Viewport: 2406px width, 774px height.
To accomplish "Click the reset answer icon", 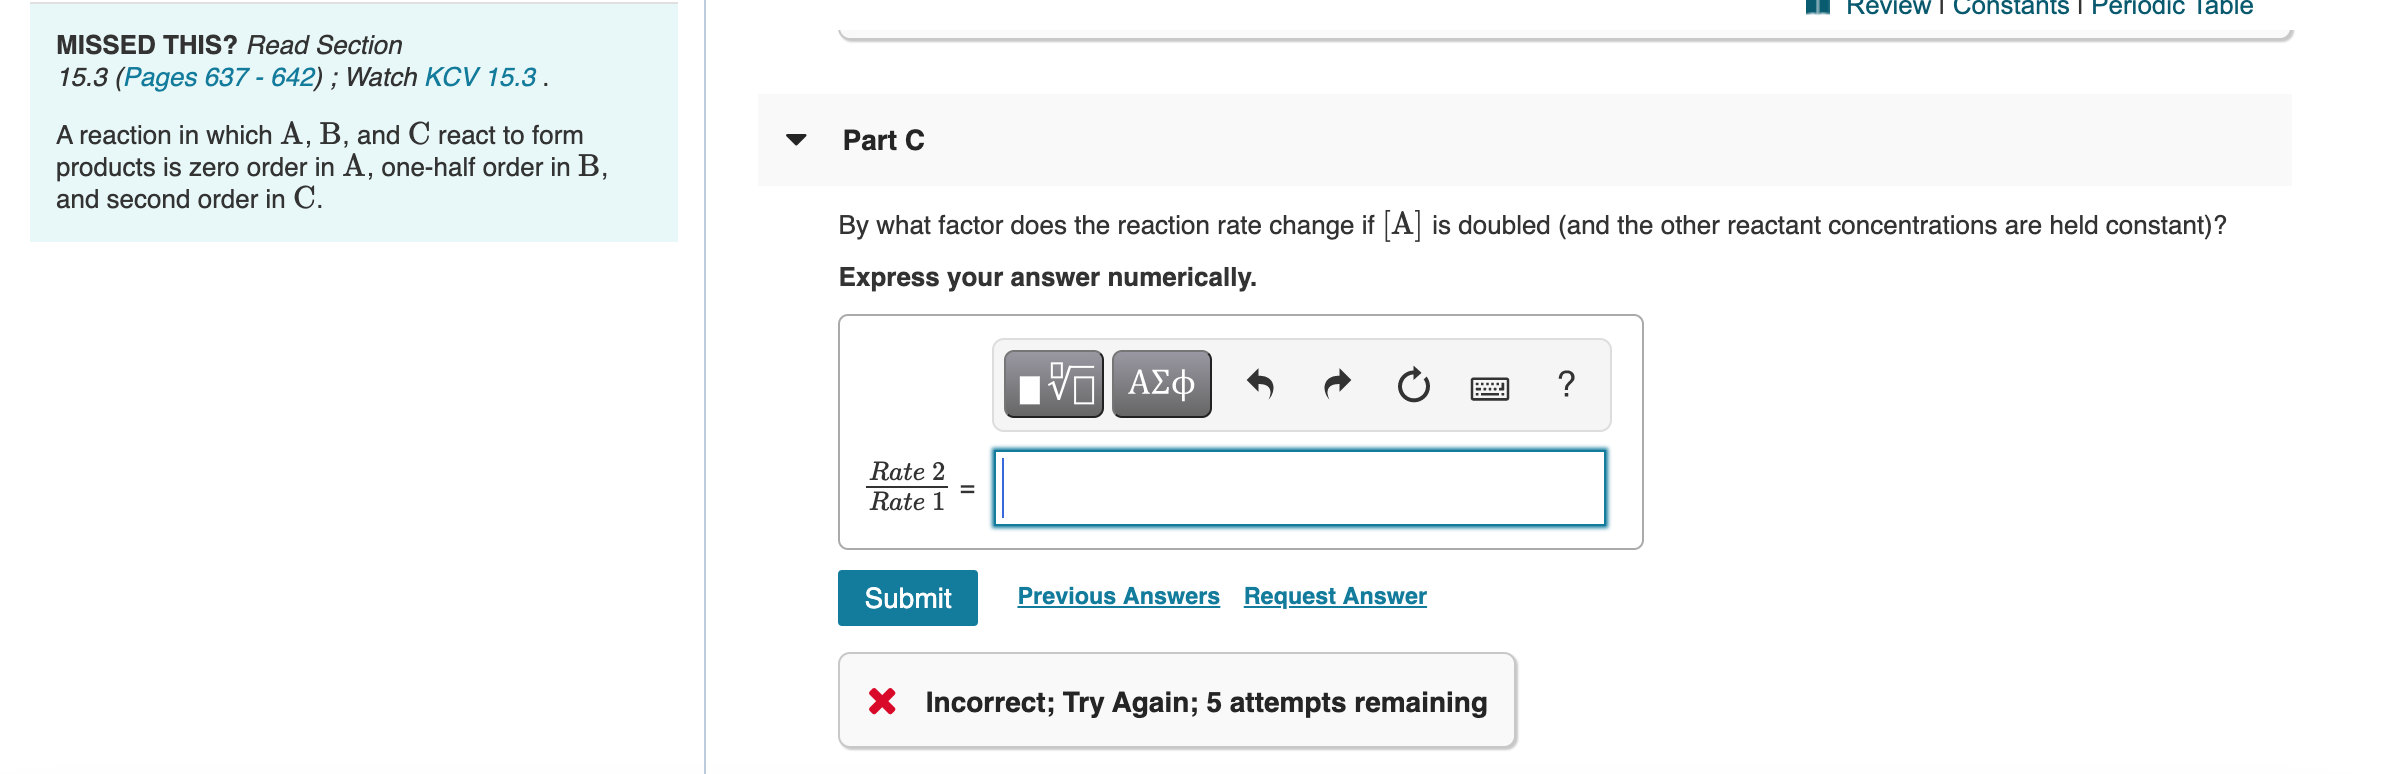I will [x=1412, y=383].
